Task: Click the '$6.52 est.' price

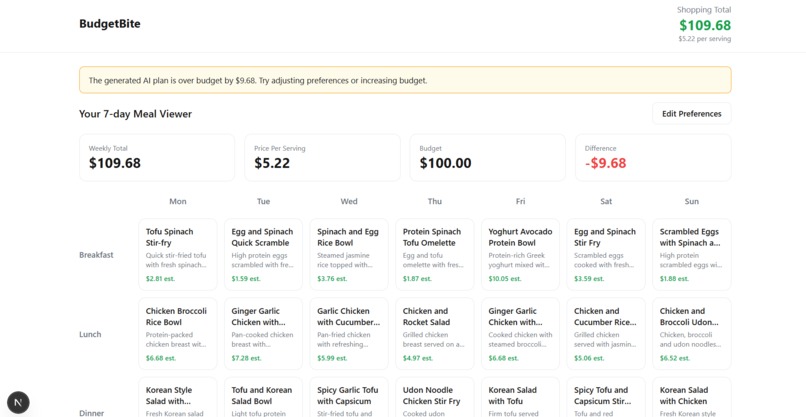Action: 674,358
